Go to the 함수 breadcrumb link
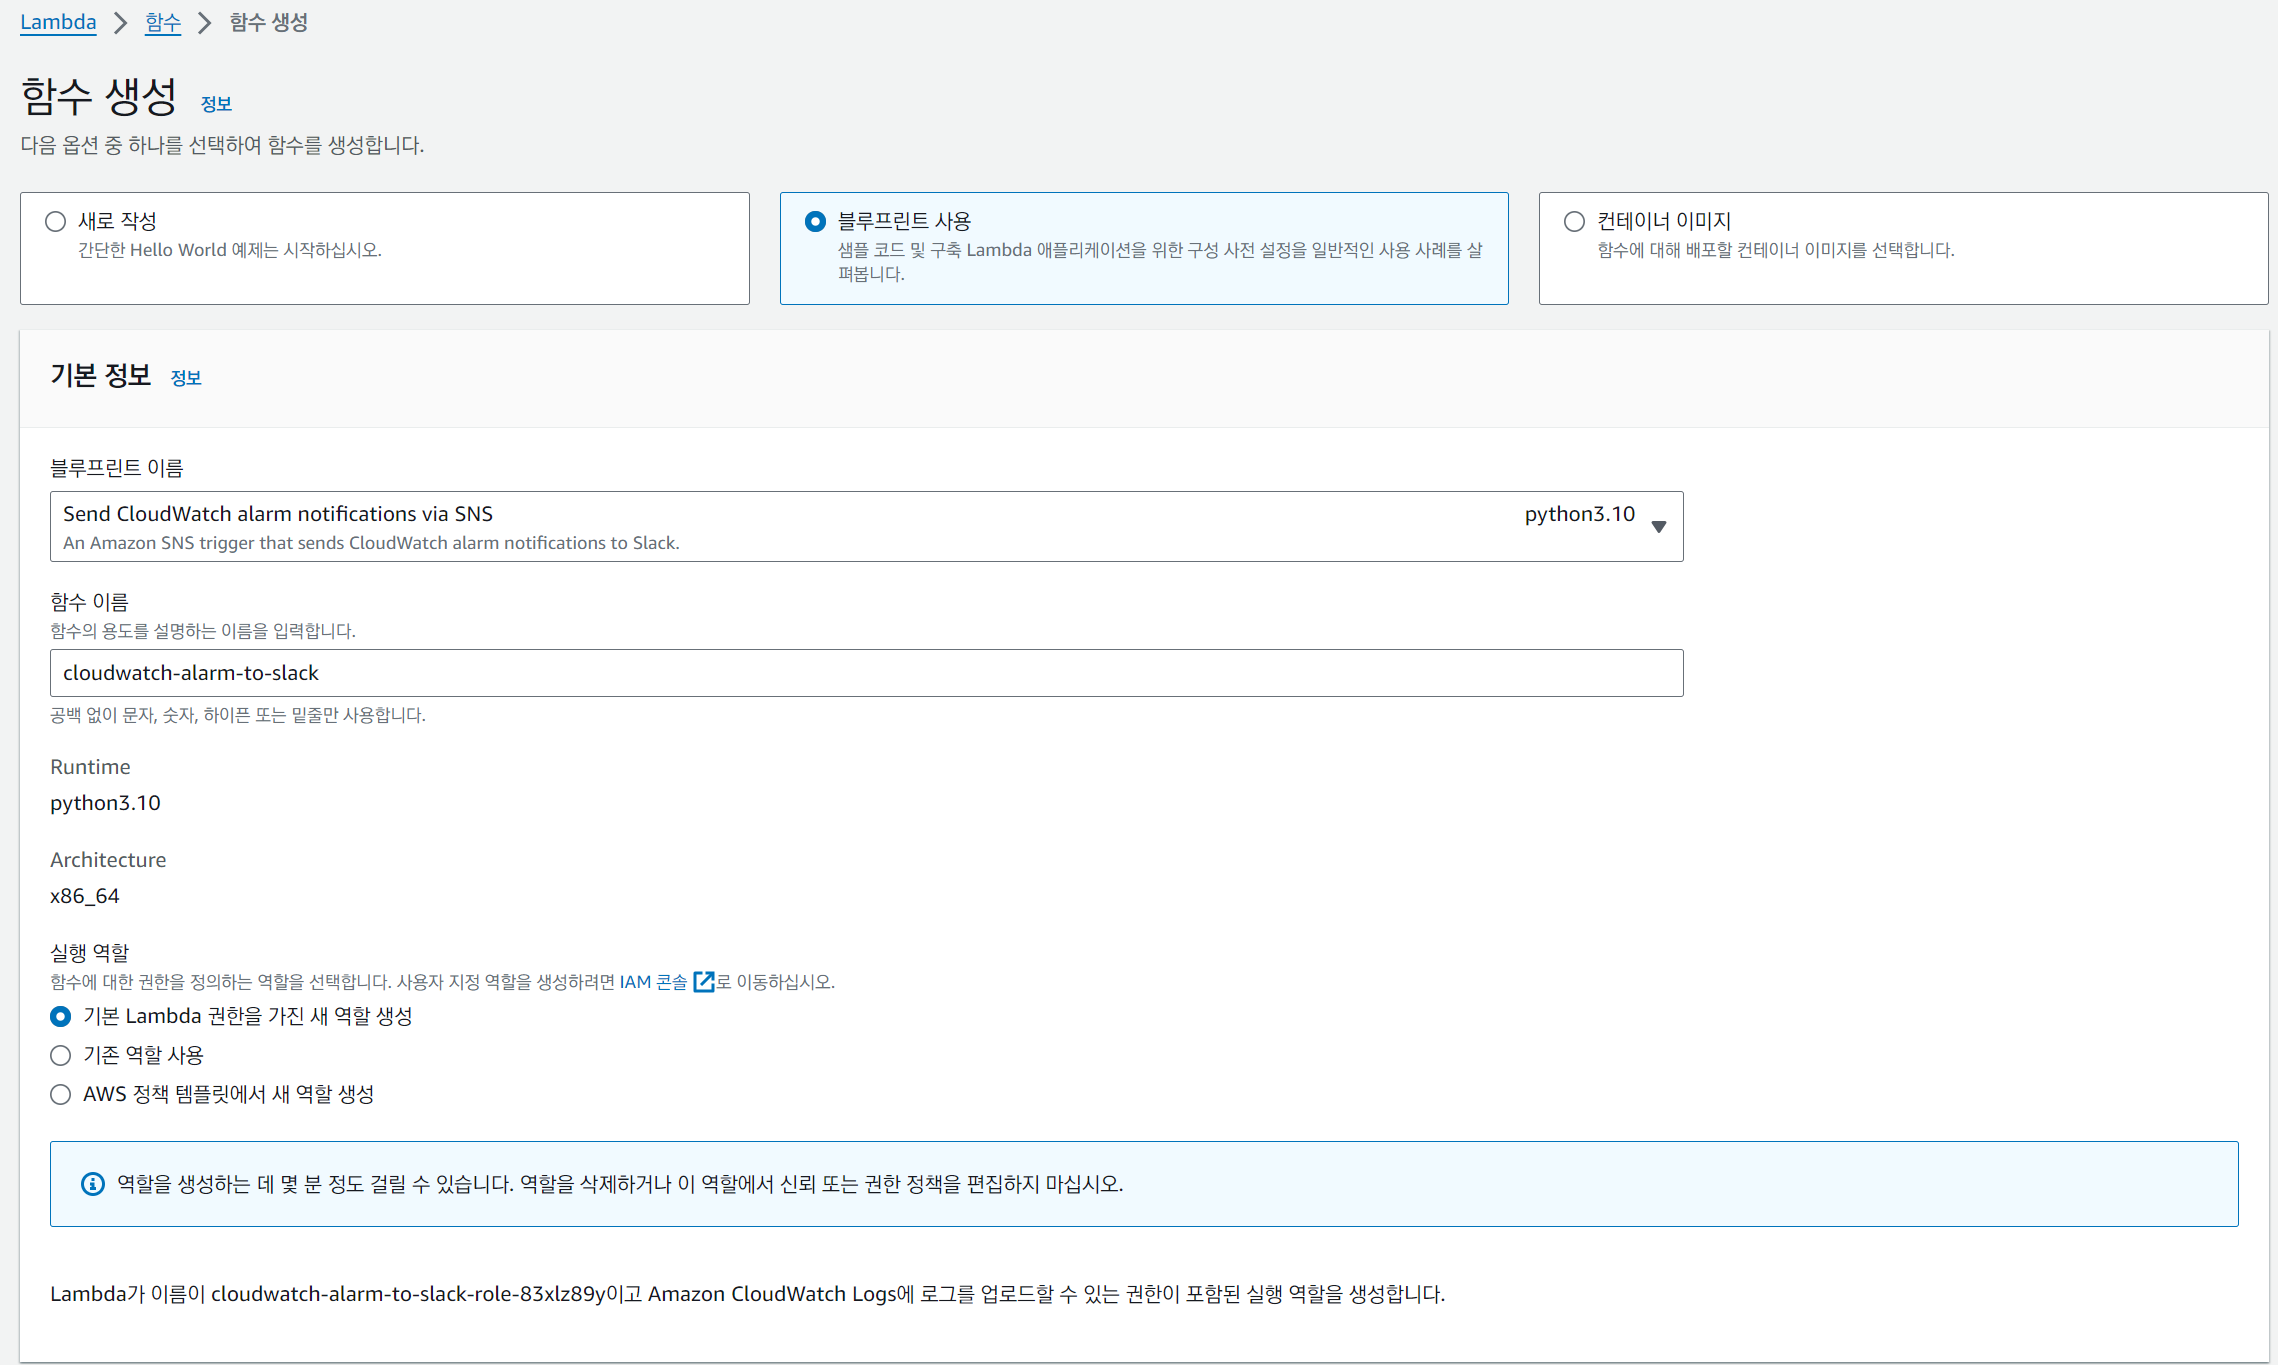Image resolution: width=2278 pixels, height=1365 pixels. (162, 22)
